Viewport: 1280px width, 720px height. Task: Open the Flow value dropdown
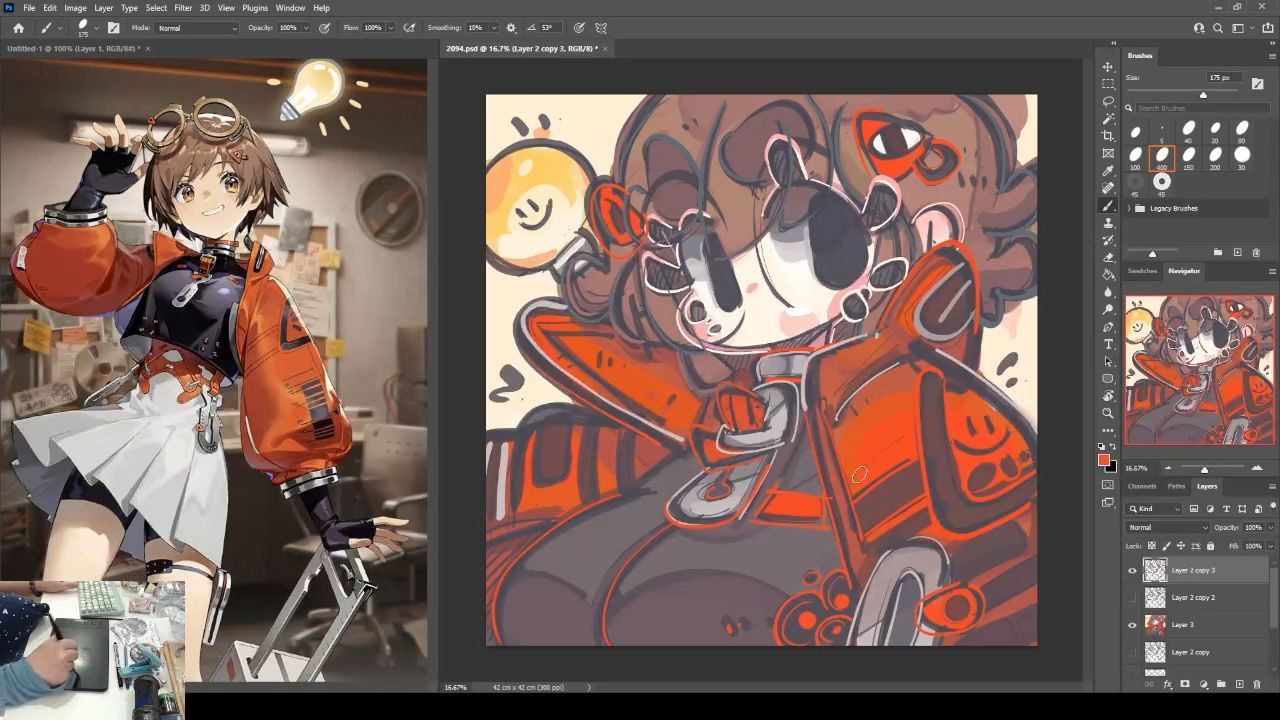pyautogui.click(x=390, y=28)
